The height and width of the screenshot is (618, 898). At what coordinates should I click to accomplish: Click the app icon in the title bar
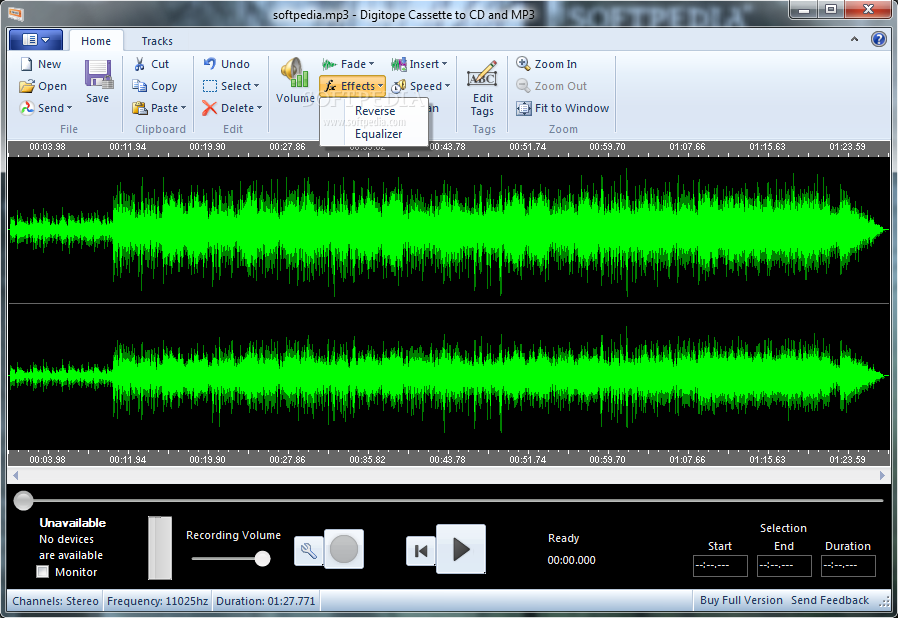tap(15, 13)
